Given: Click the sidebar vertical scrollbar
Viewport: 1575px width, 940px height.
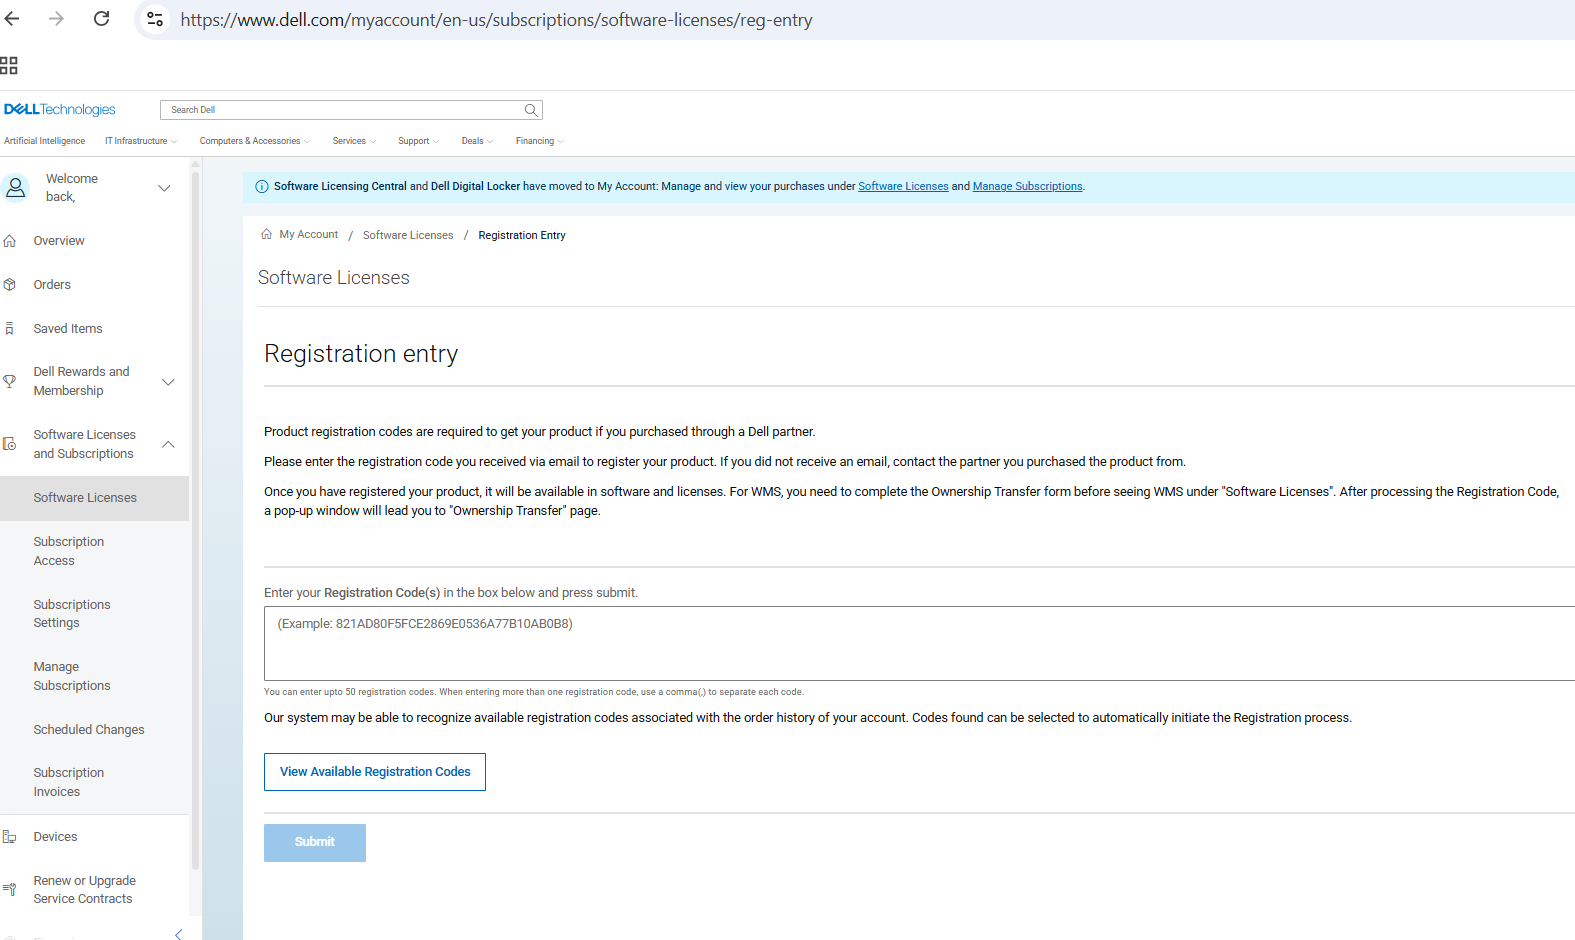Looking at the screenshot, I should (195, 520).
